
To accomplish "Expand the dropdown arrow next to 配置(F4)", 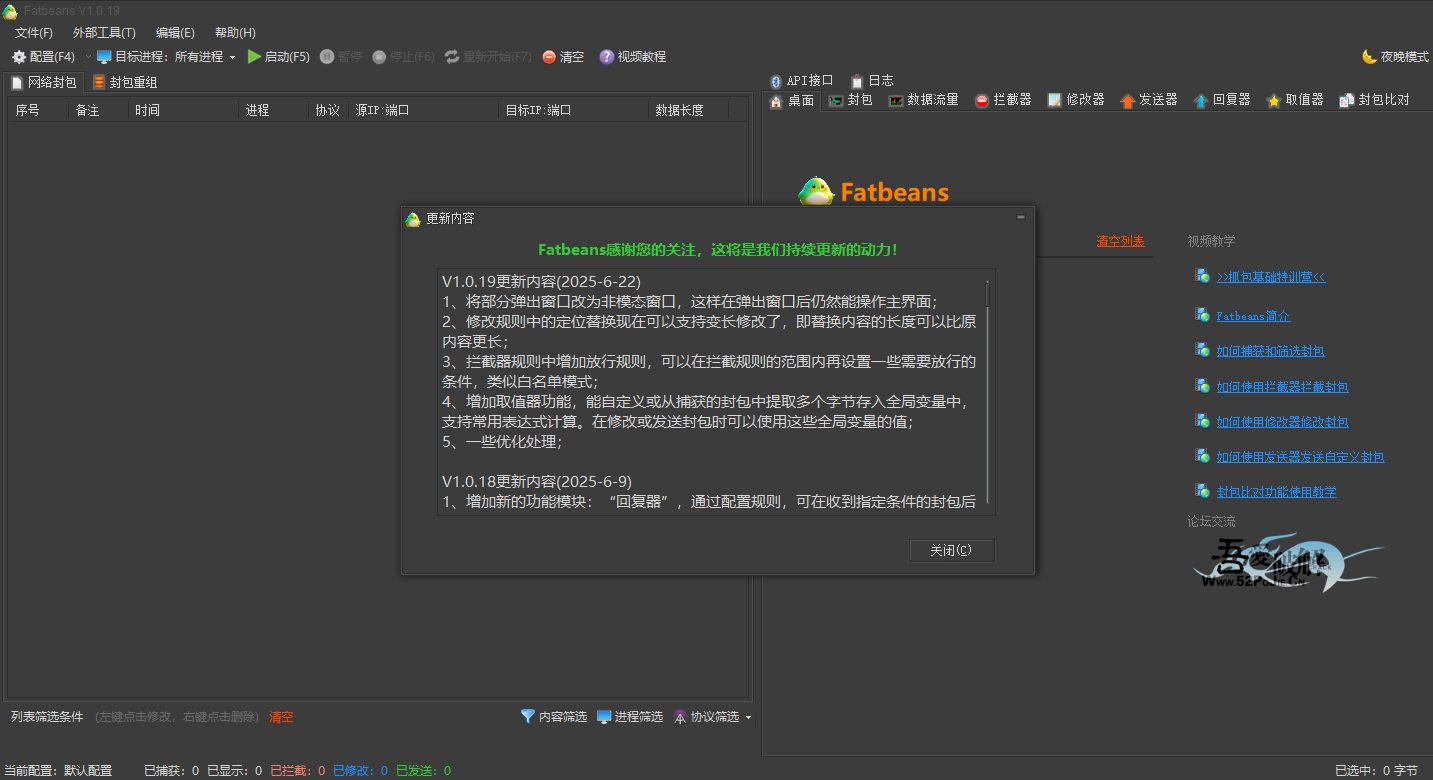I will pos(87,57).
